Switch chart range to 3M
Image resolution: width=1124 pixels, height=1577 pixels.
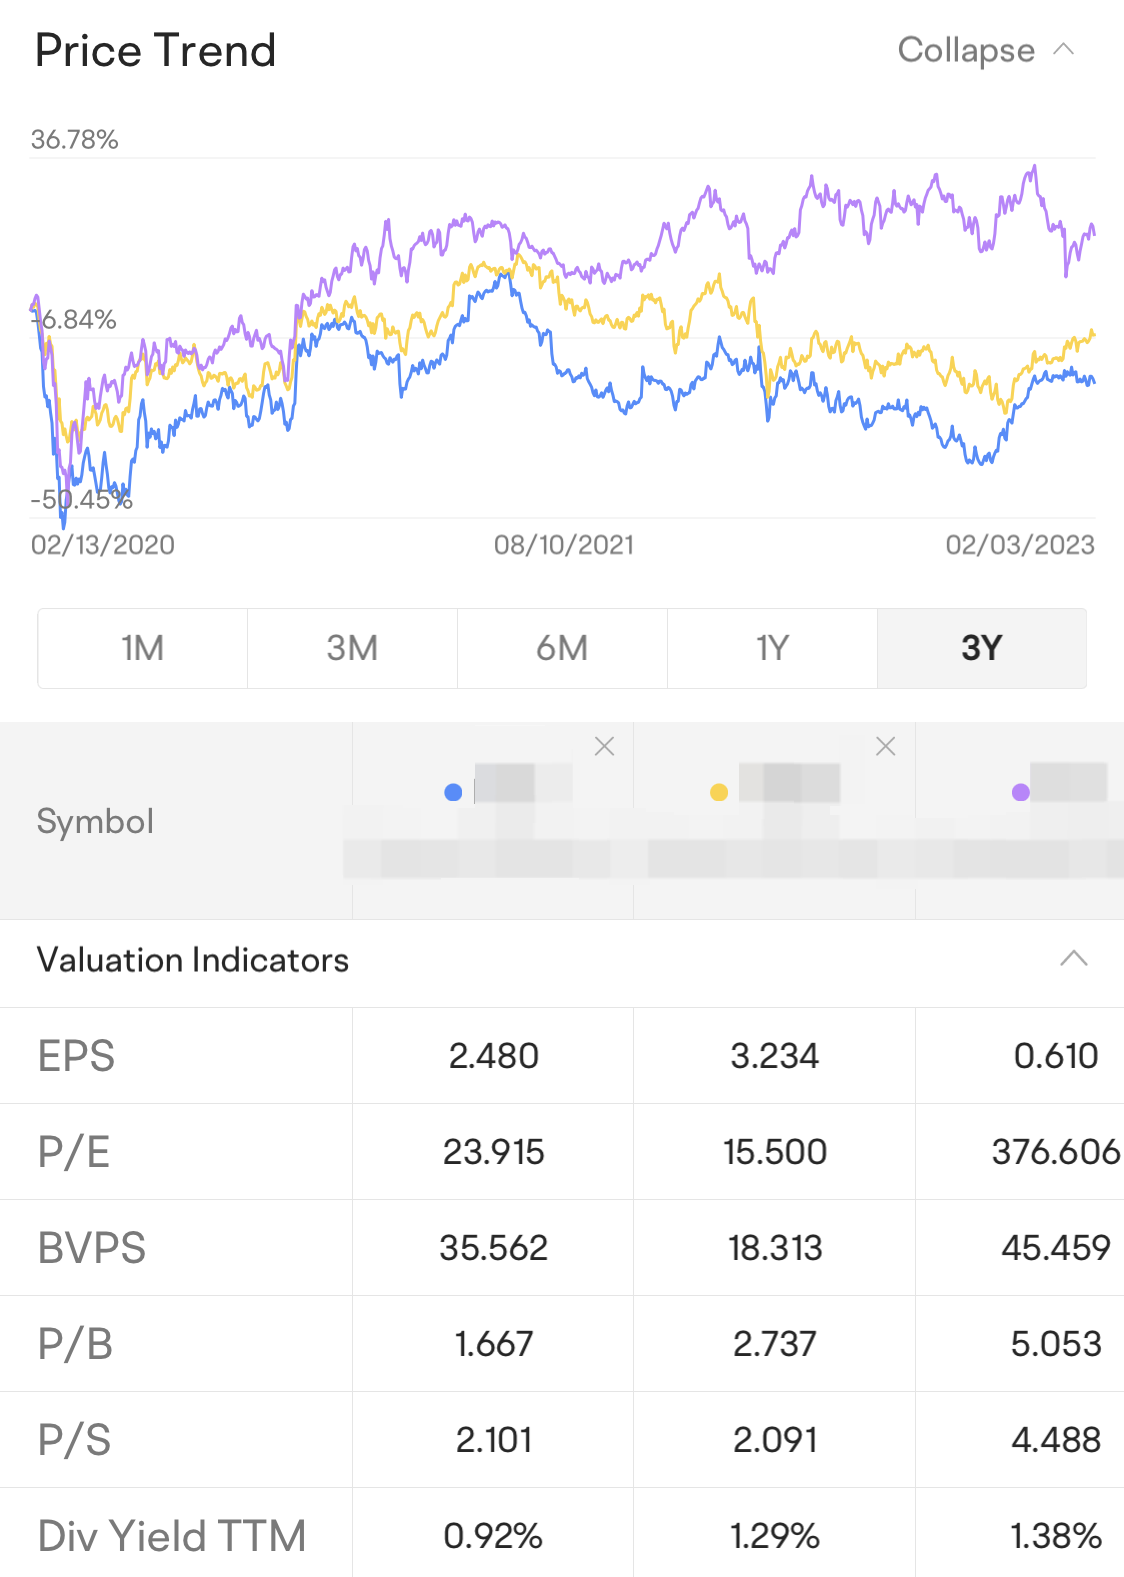point(352,648)
